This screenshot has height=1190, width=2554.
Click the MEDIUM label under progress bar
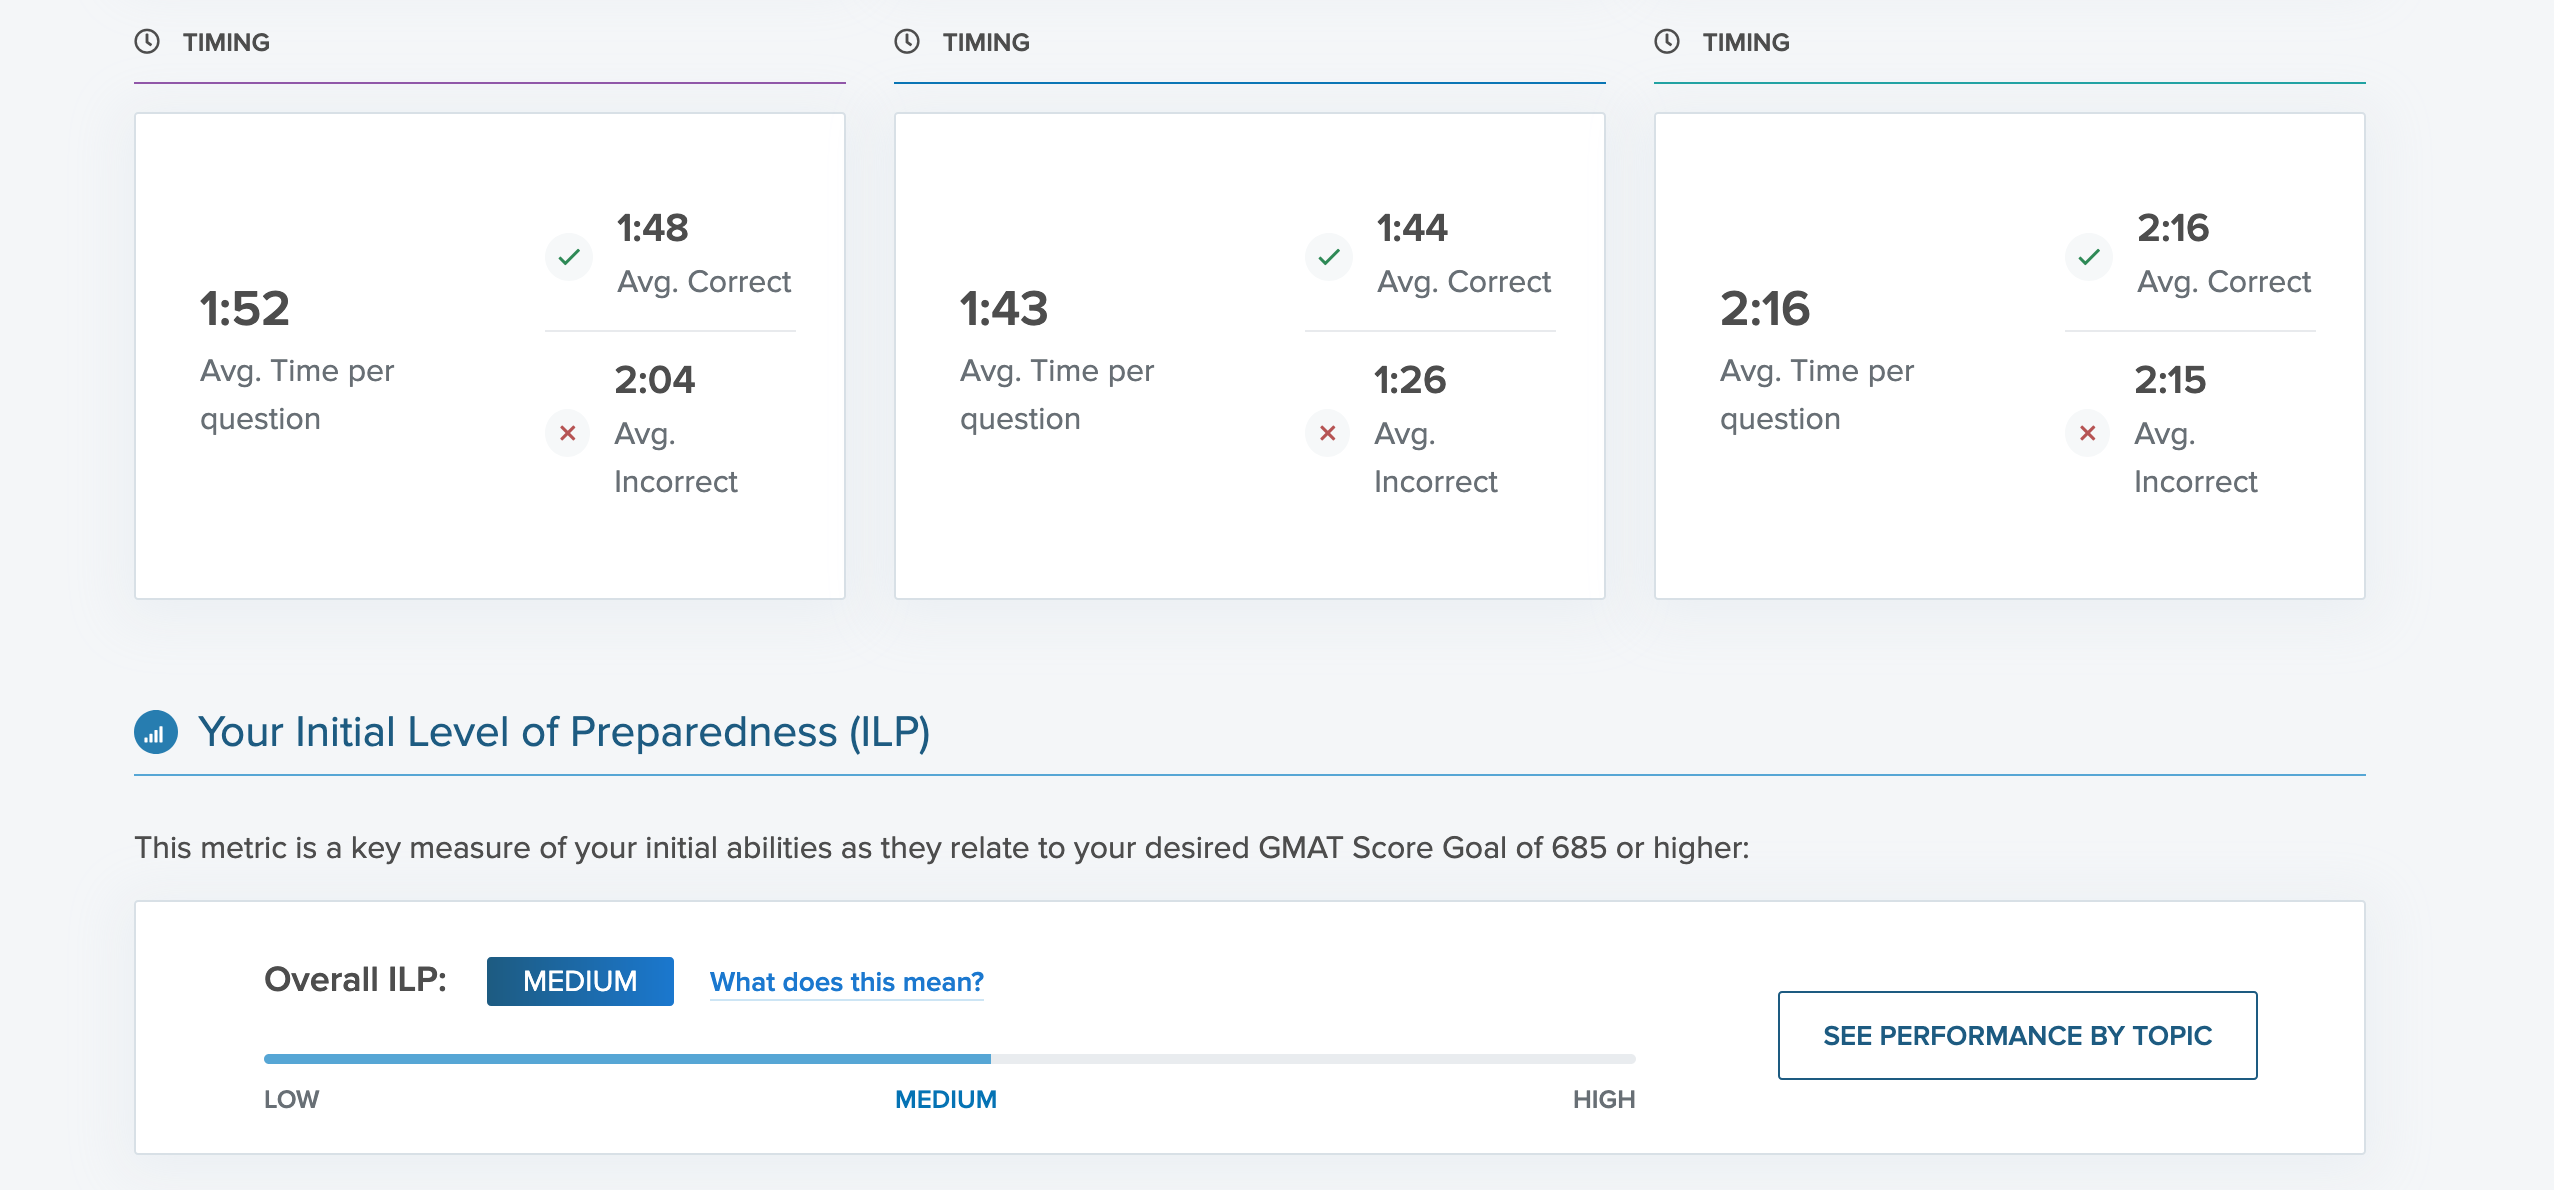coord(945,1099)
